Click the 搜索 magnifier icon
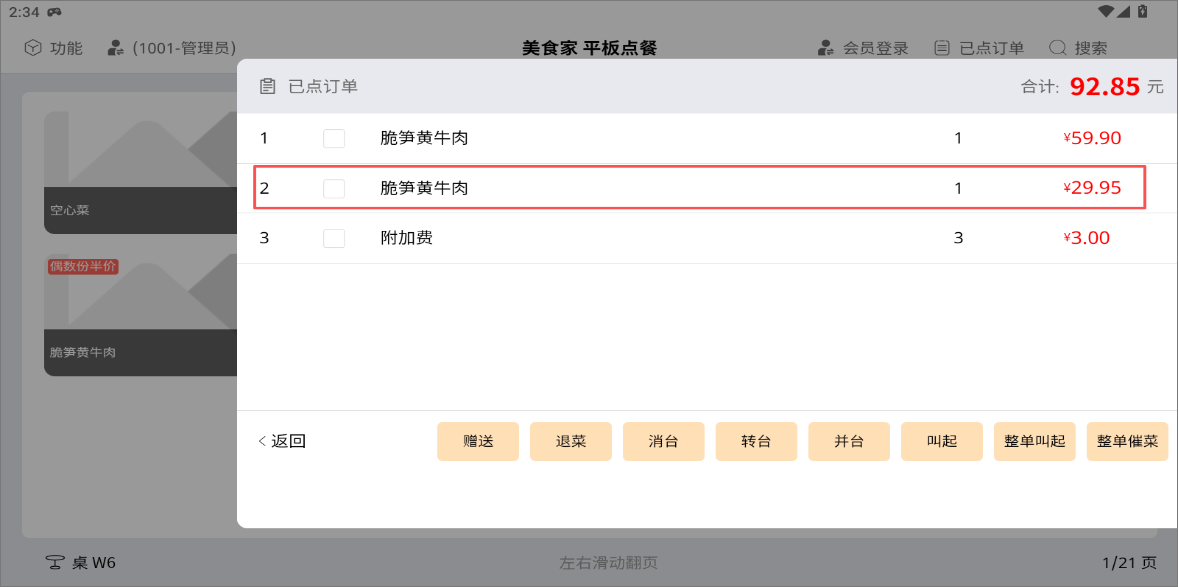 [x=1057, y=48]
